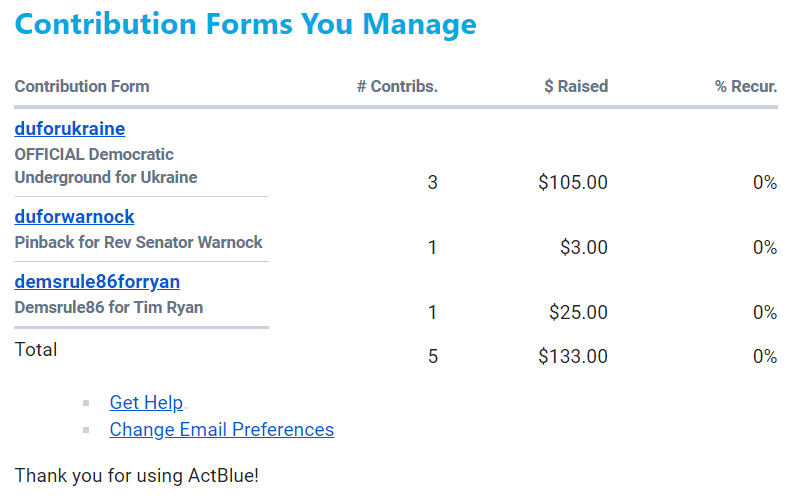806x496 pixels.
Task: Click the % Recur. column header
Action: [x=746, y=86]
